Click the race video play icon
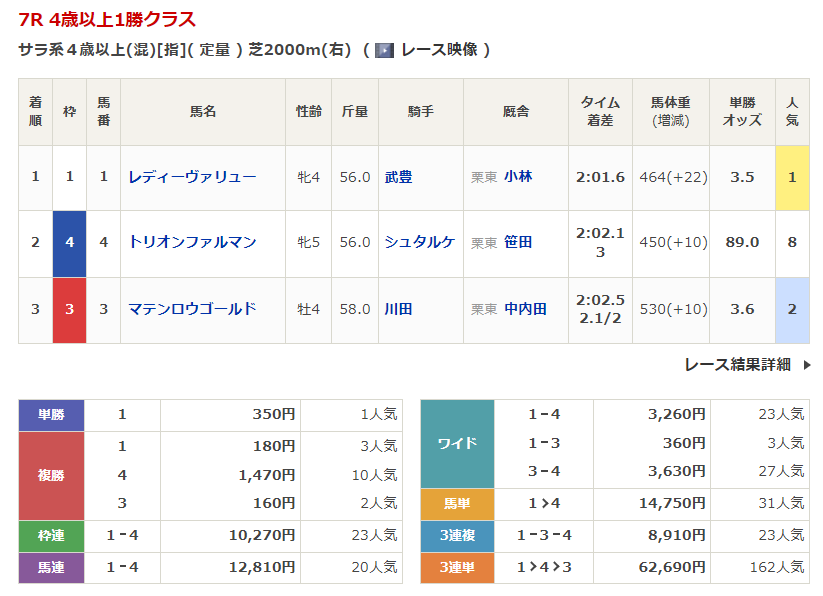Viewport: 823px width, 596px height. (384, 50)
